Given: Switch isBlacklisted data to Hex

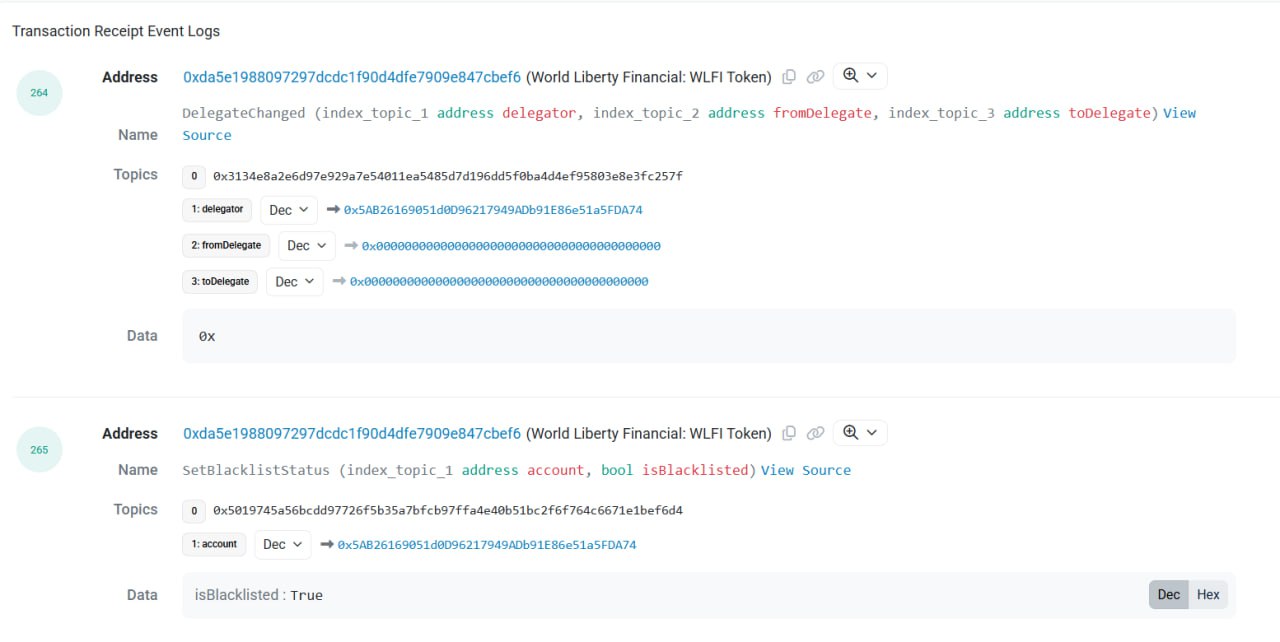Looking at the screenshot, I should [1208, 595].
